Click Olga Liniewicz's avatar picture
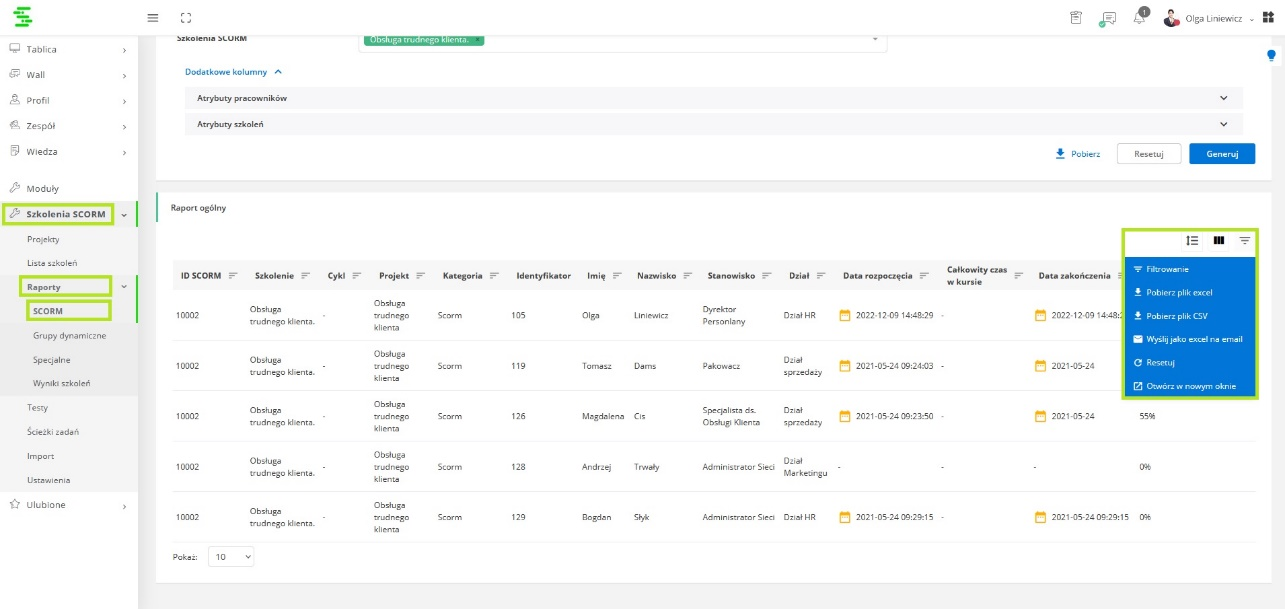The height and width of the screenshot is (609, 1285). [1171, 18]
